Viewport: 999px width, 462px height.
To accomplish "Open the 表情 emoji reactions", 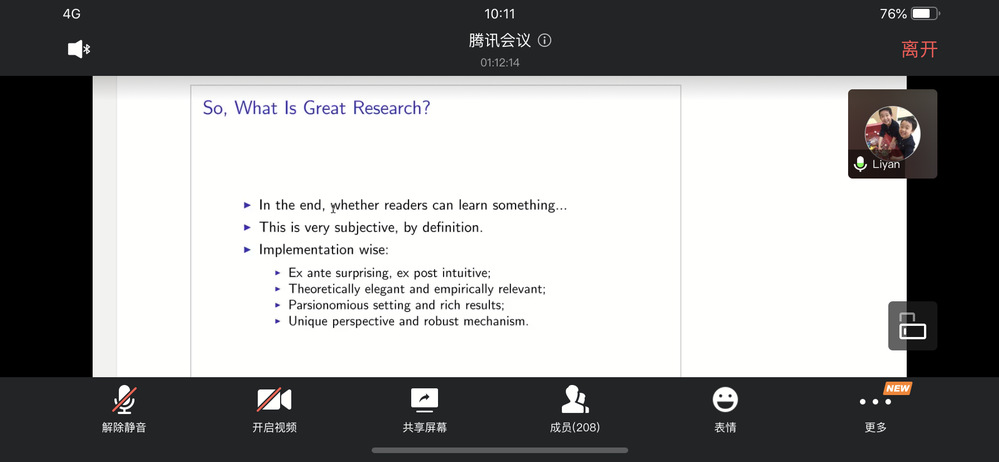I will coord(725,400).
